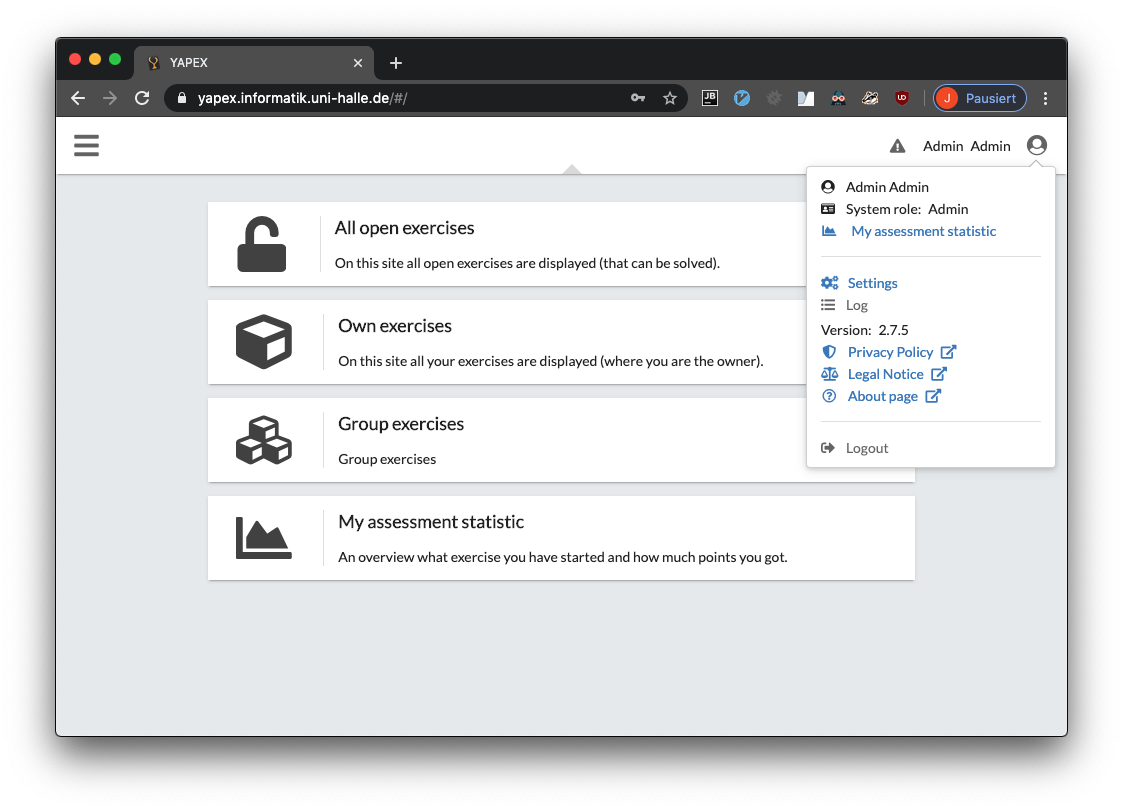Open My assessment statistic link in dropdown

(x=923, y=231)
